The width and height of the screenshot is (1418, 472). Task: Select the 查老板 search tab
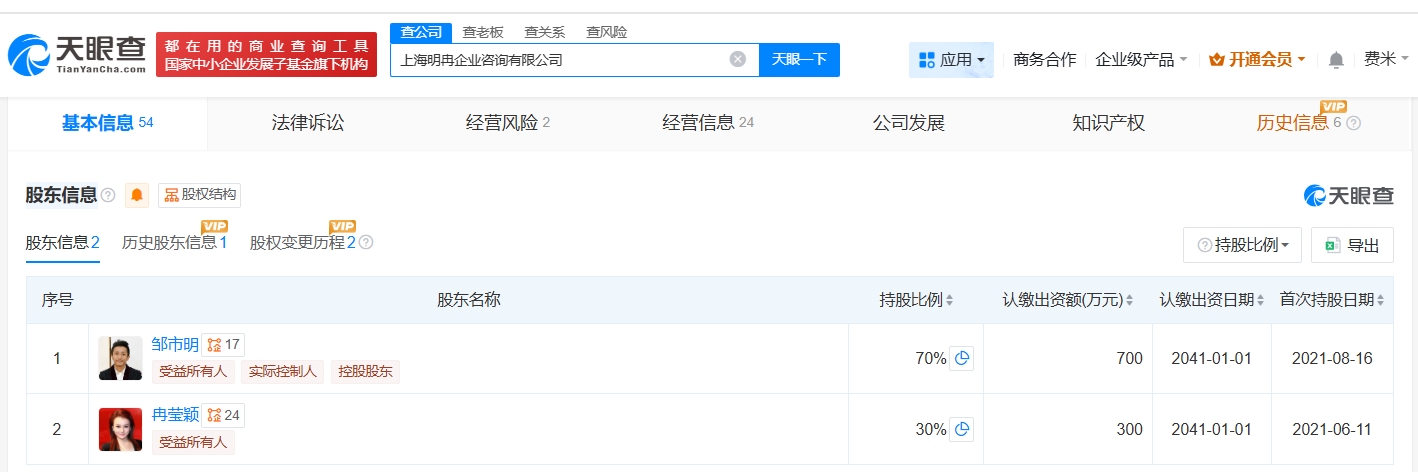(x=482, y=32)
